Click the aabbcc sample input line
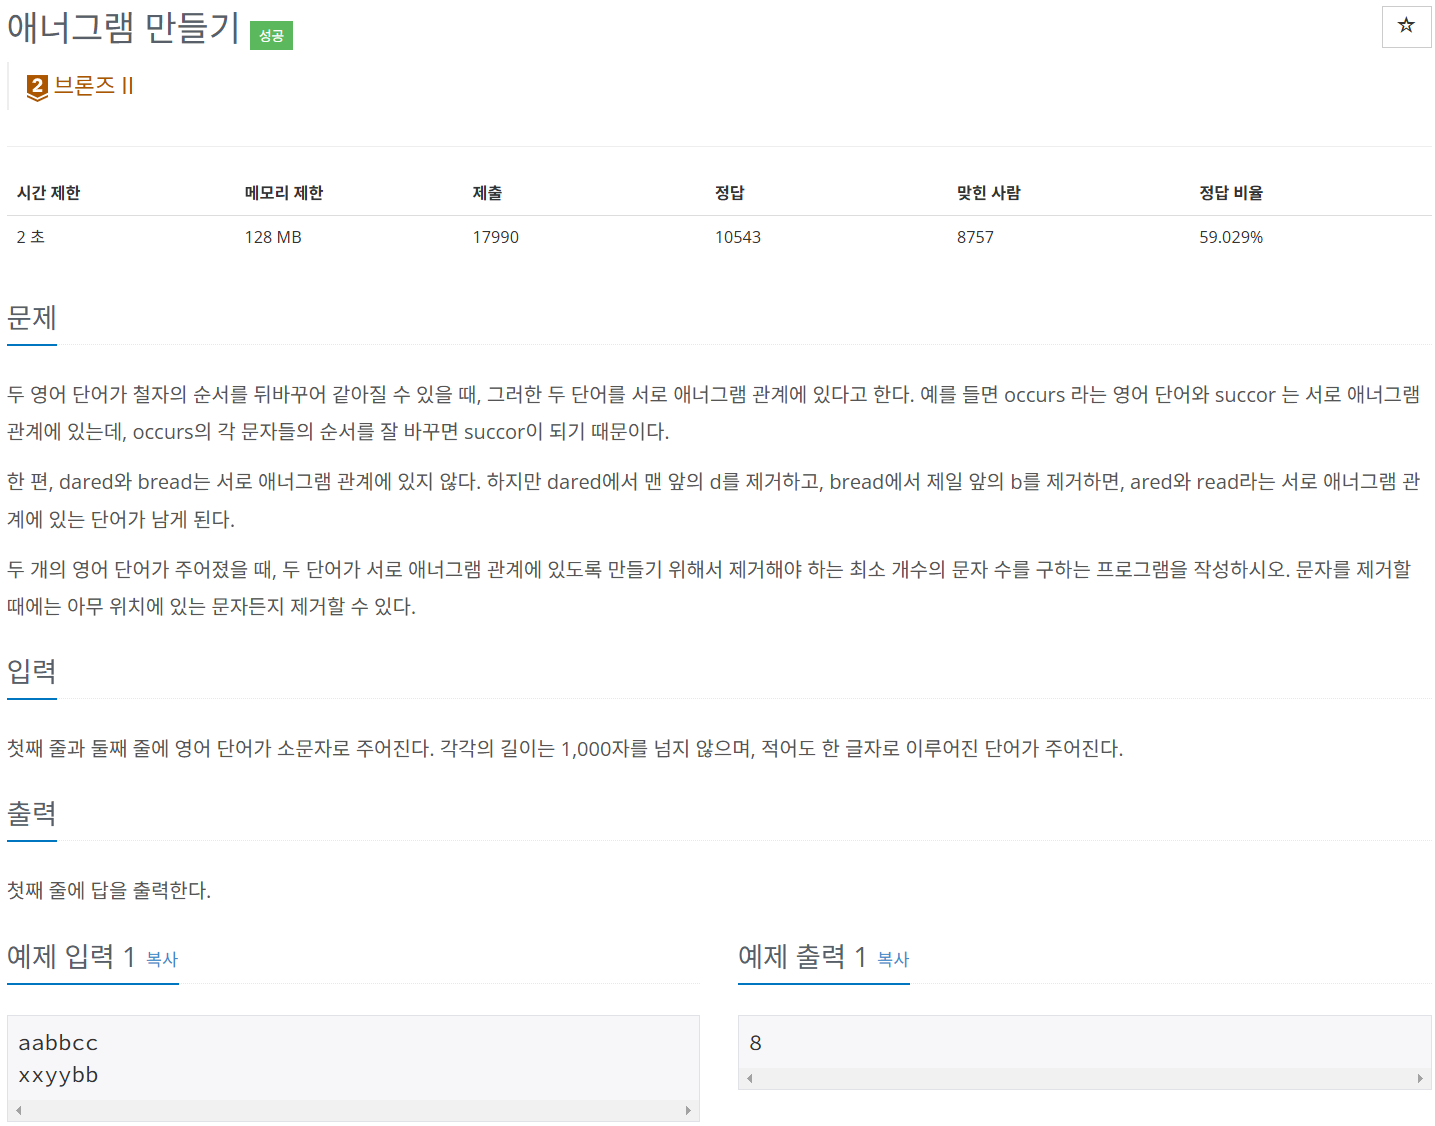 58,1043
